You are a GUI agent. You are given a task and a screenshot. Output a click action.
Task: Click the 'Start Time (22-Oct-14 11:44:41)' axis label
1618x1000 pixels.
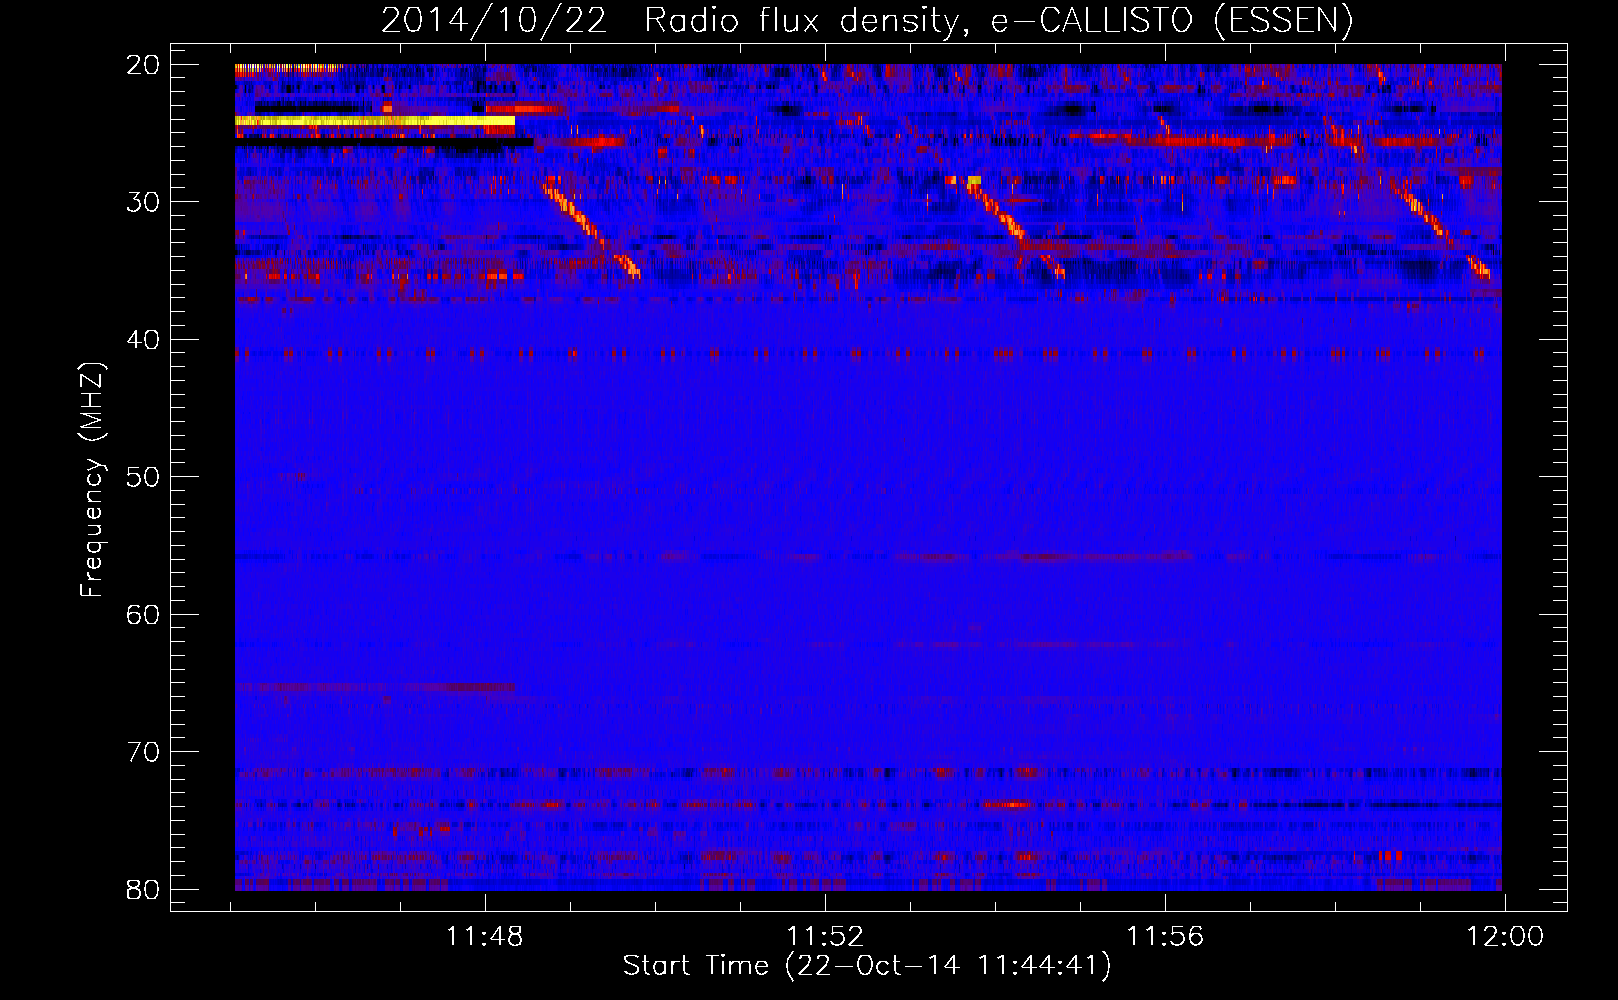coord(867,966)
